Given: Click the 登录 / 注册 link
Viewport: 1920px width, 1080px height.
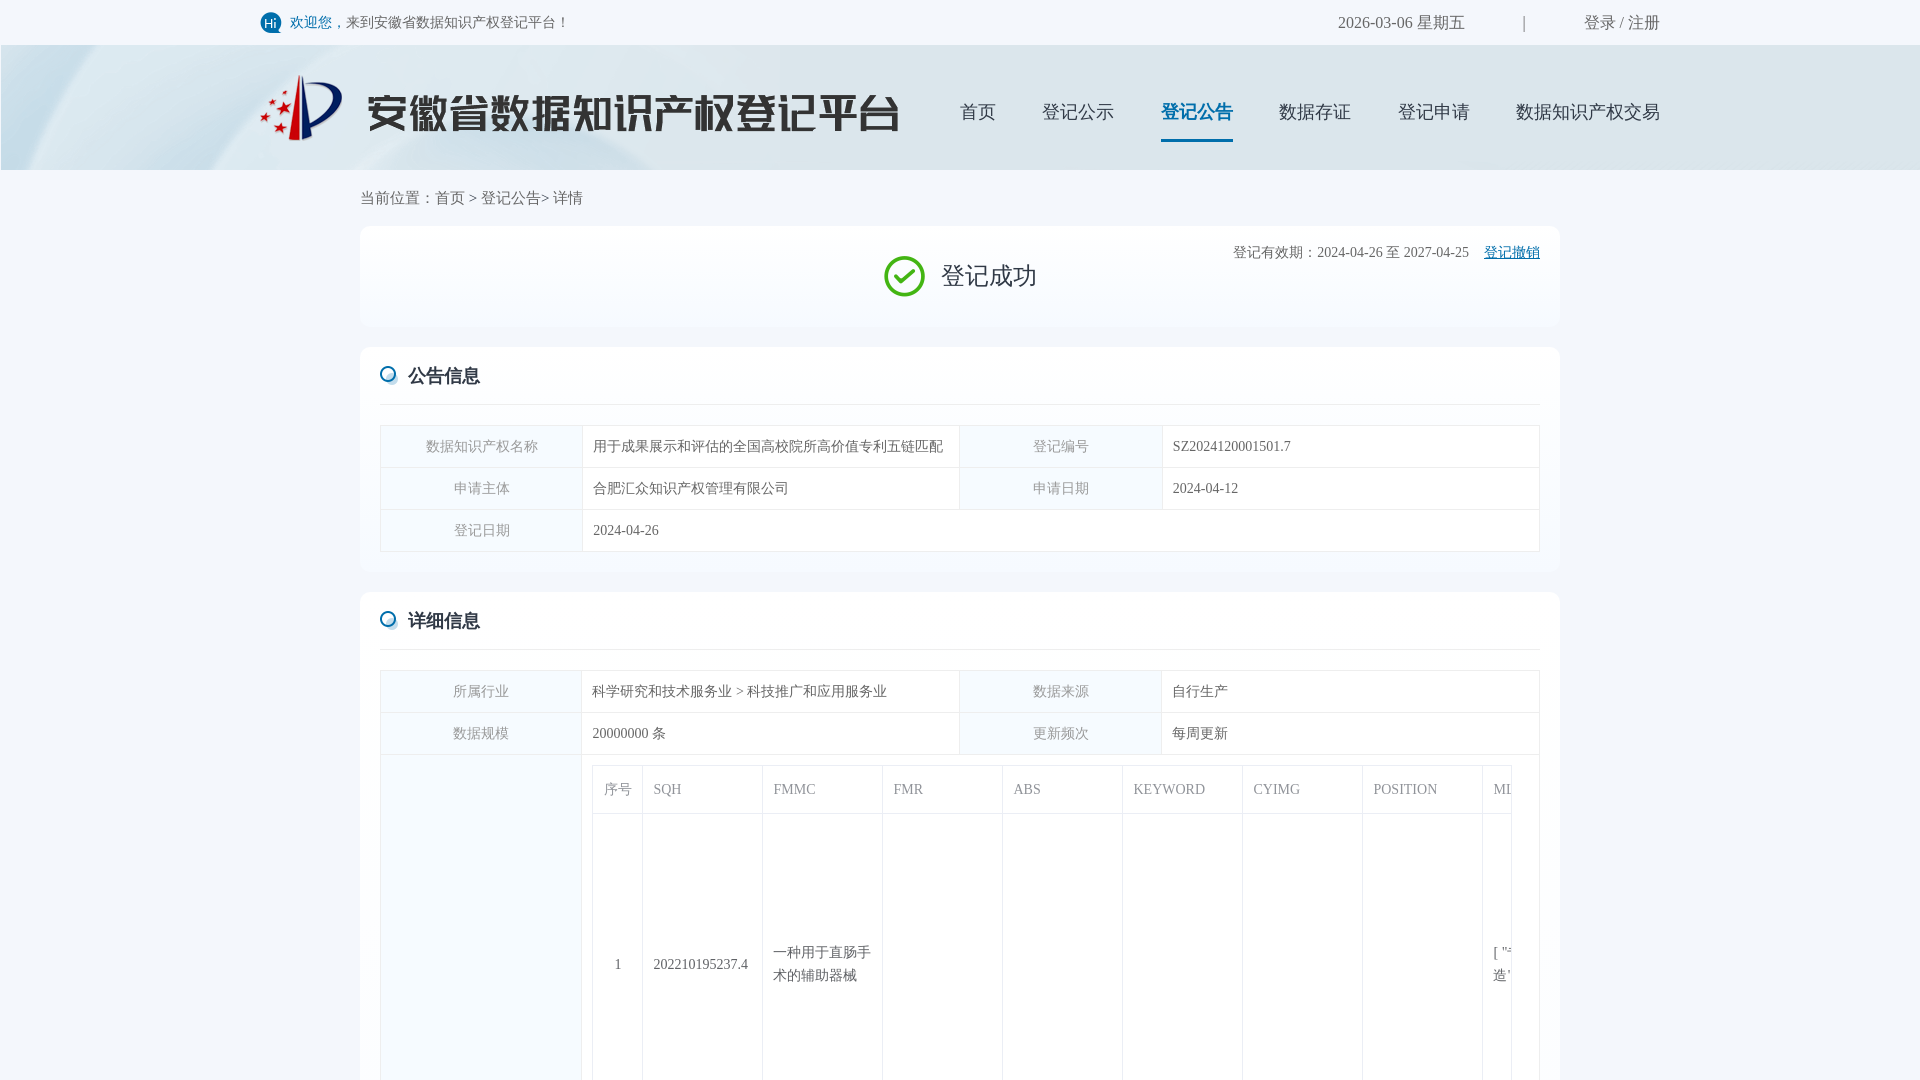Looking at the screenshot, I should pyautogui.click(x=1621, y=23).
